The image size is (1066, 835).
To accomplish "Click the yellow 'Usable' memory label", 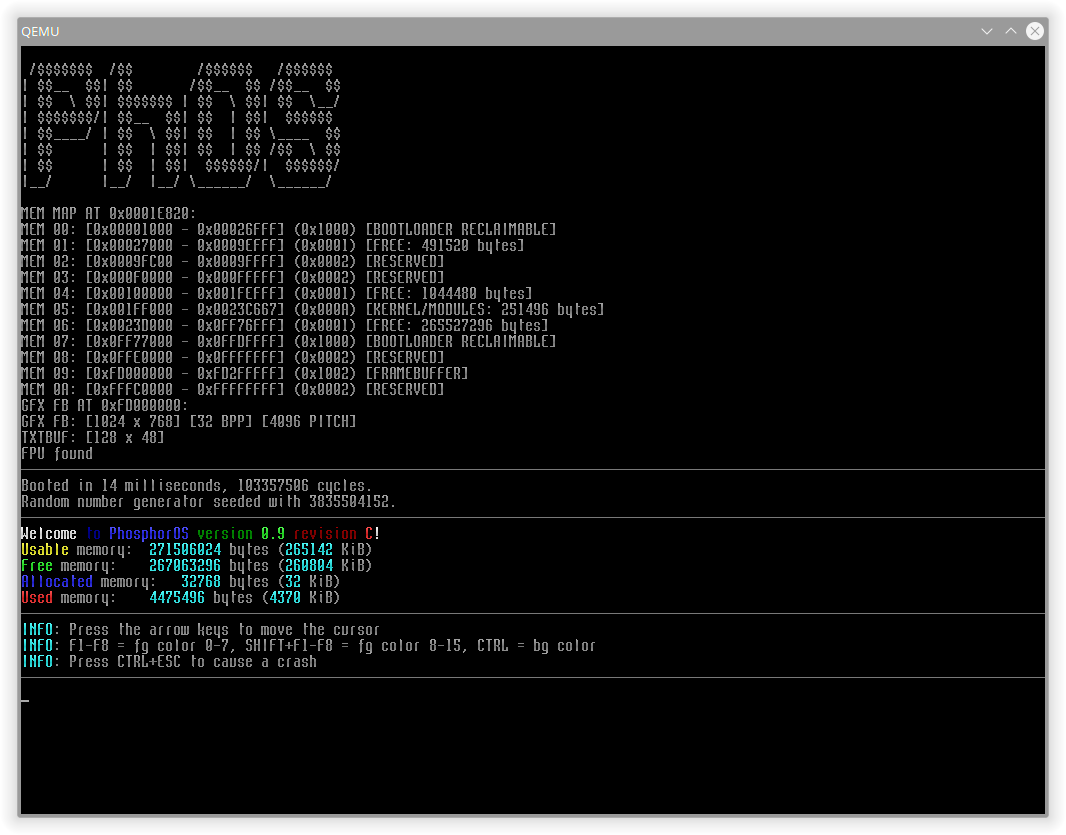I will (45, 549).
